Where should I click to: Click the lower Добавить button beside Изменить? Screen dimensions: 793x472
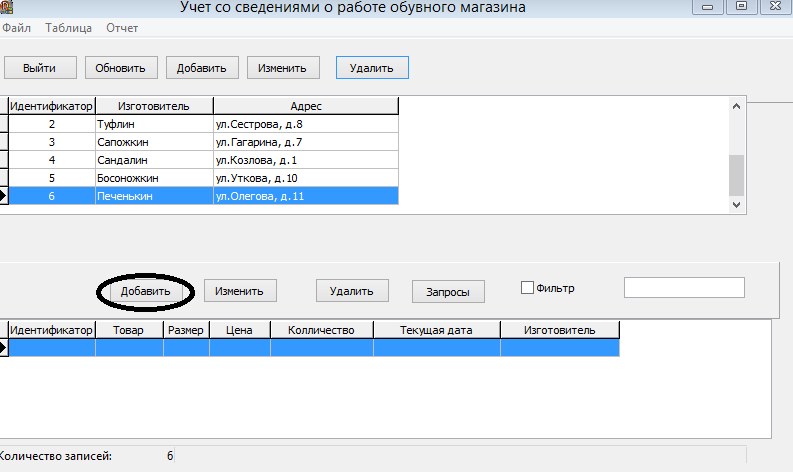146,291
